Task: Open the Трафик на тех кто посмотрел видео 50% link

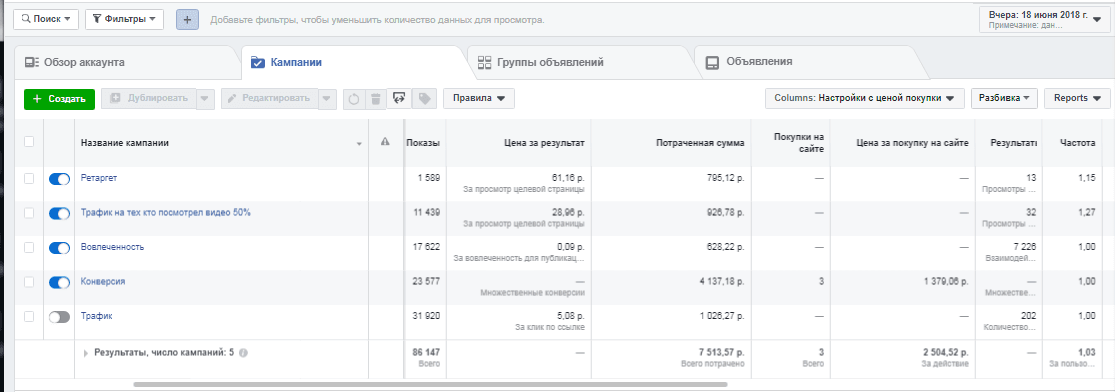Action: coord(166,213)
